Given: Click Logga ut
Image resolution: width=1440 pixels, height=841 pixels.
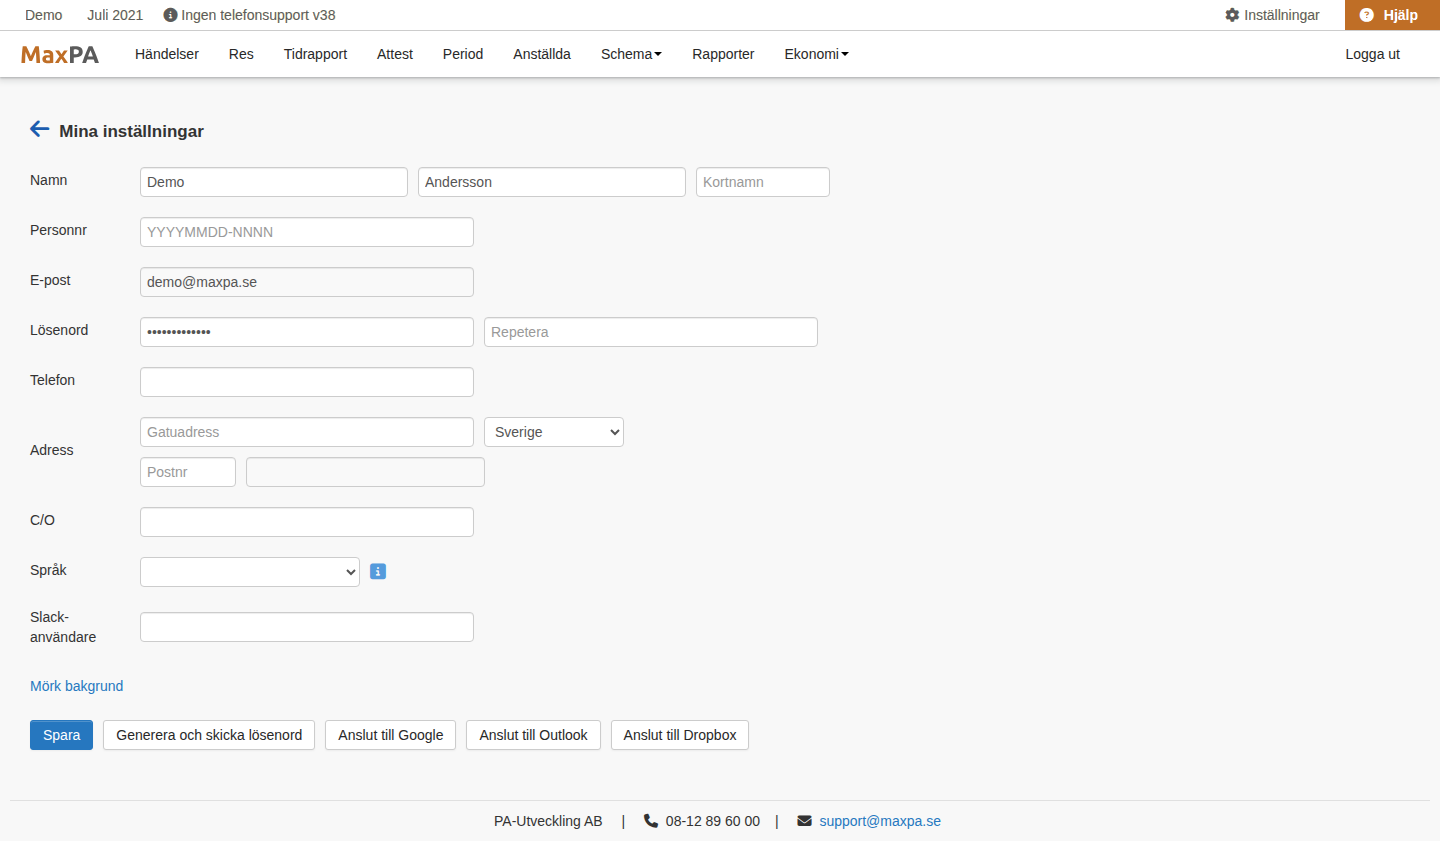Looking at the screenshot, I should pos(1372,54).
